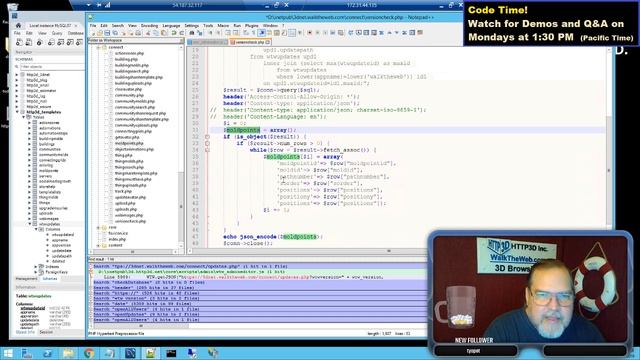
Task: Switch to the Management tab in Workbench
Action: point(27,279)
